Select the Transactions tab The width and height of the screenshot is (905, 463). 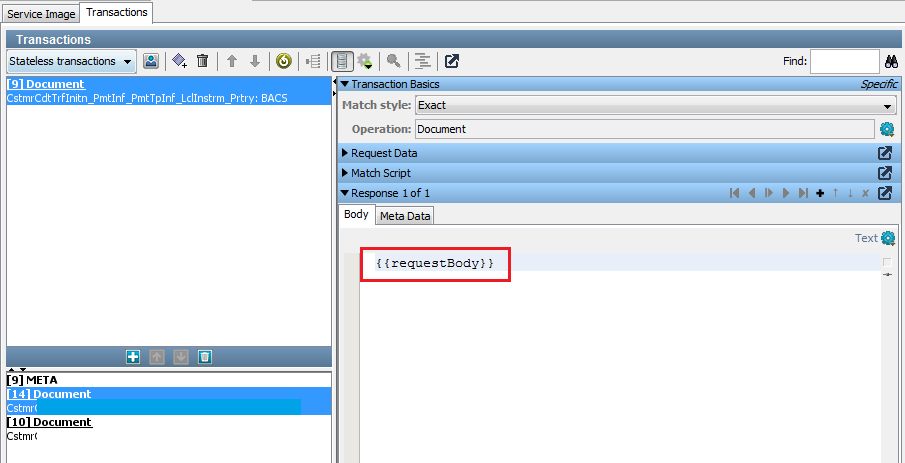coord(117,12)
